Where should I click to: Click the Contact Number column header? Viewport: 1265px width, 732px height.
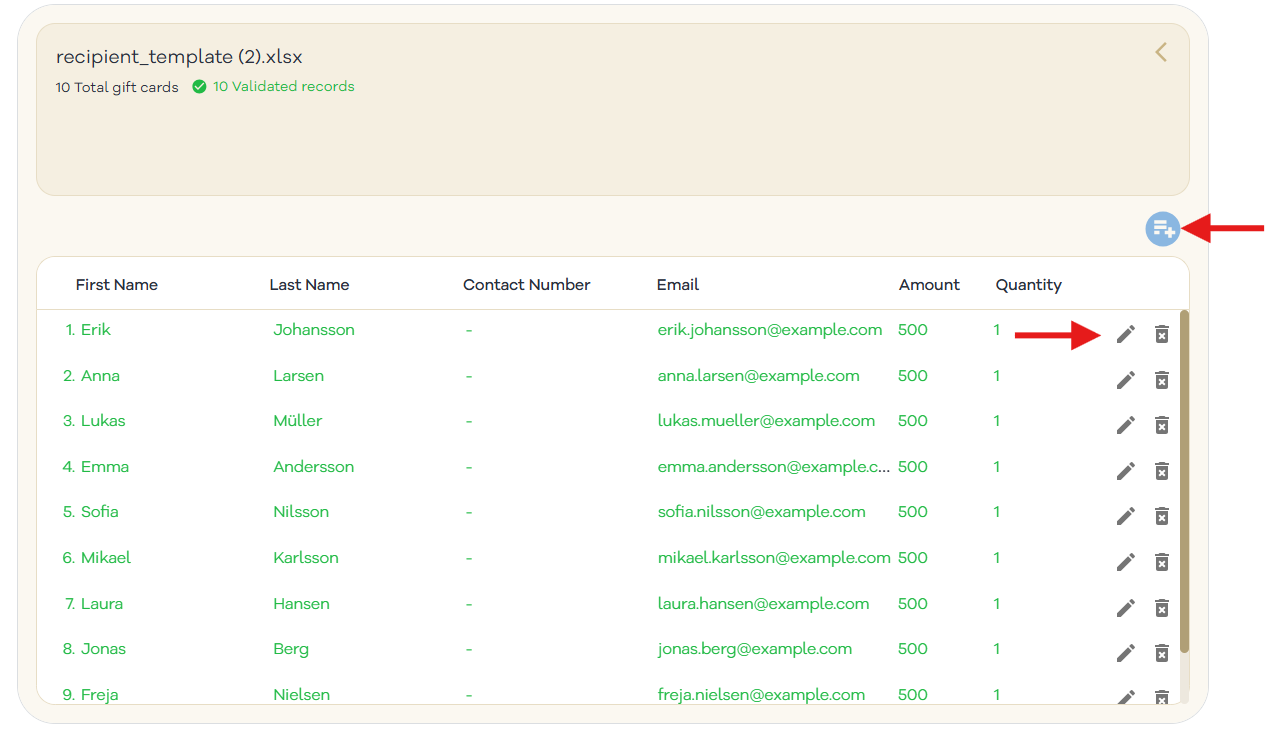click(x=527, y=285)
